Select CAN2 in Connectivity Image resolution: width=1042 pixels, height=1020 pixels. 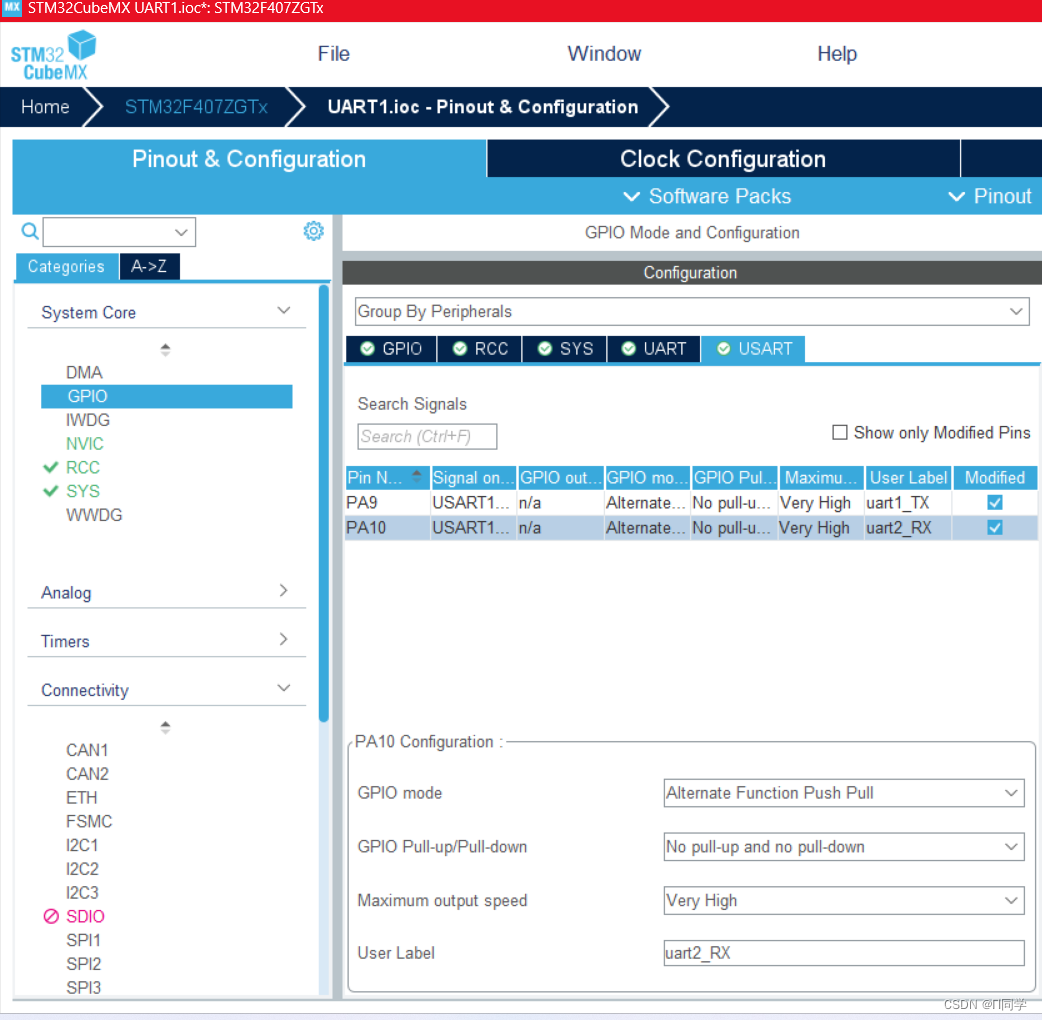coord(87,773)
